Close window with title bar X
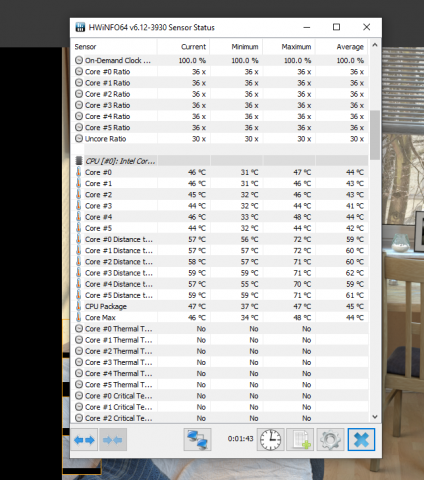This screenshot has width=424, height=480. pyautogui.click(x=367, y=27)
